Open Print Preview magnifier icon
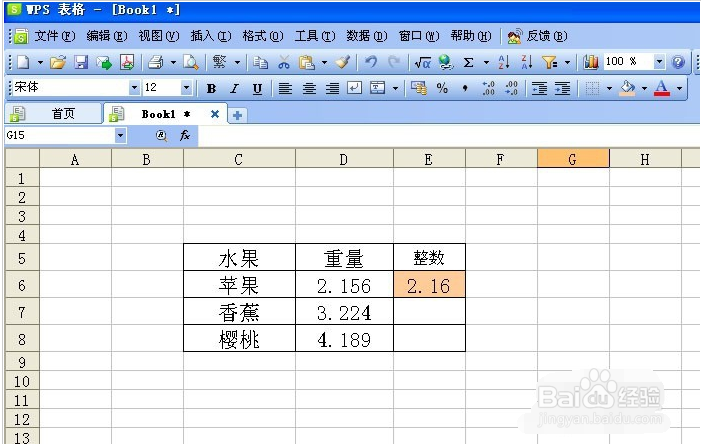Image resolution: width=701 pixels, height=444 pixels. pyautogui.click(x=191, y=62)
